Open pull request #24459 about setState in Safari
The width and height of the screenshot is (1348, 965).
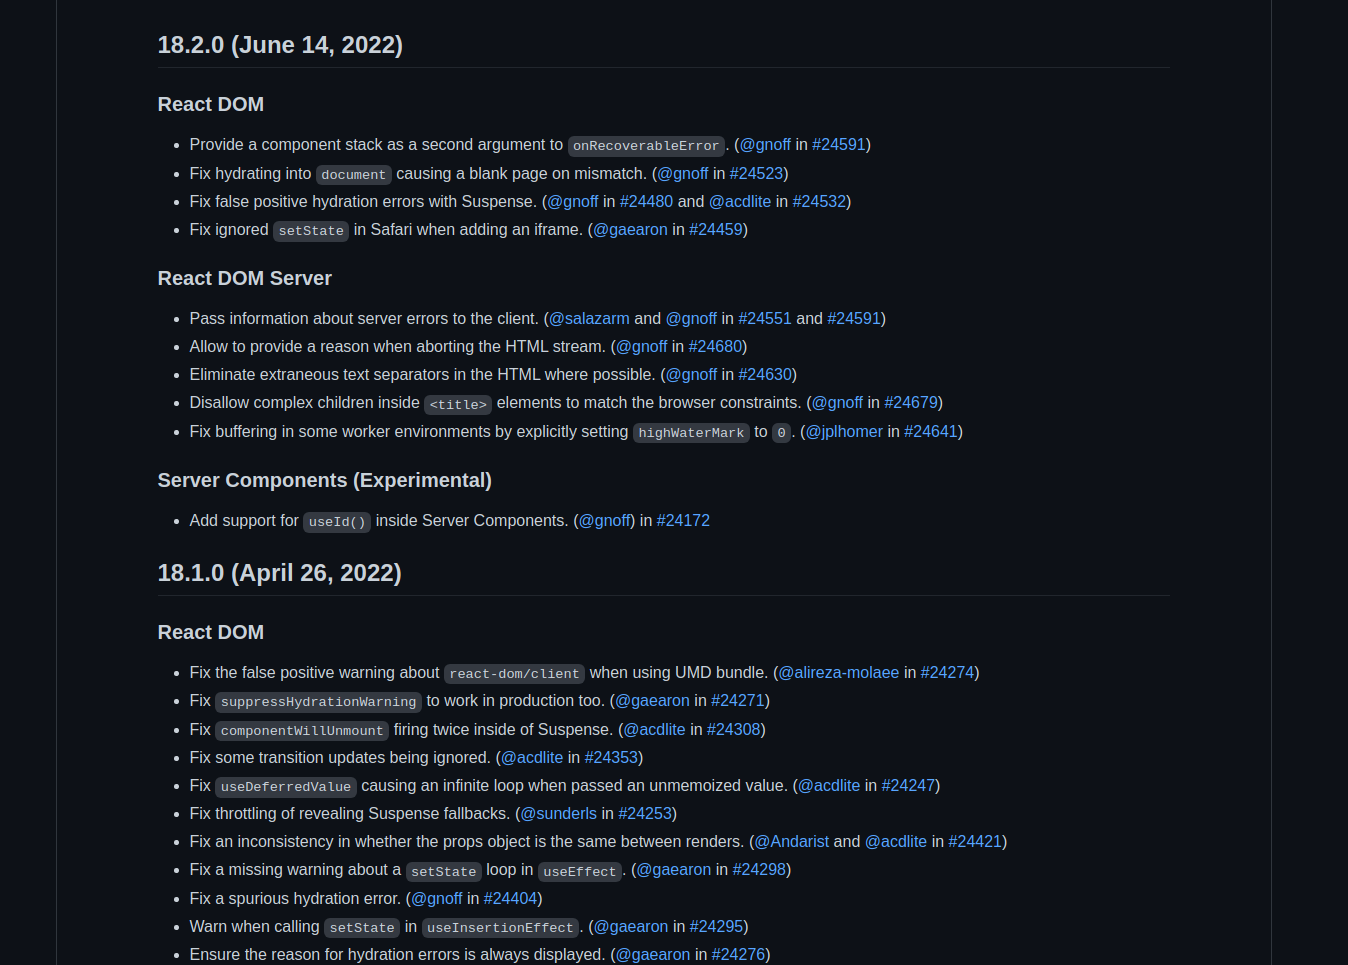click(x=716, y=229)
